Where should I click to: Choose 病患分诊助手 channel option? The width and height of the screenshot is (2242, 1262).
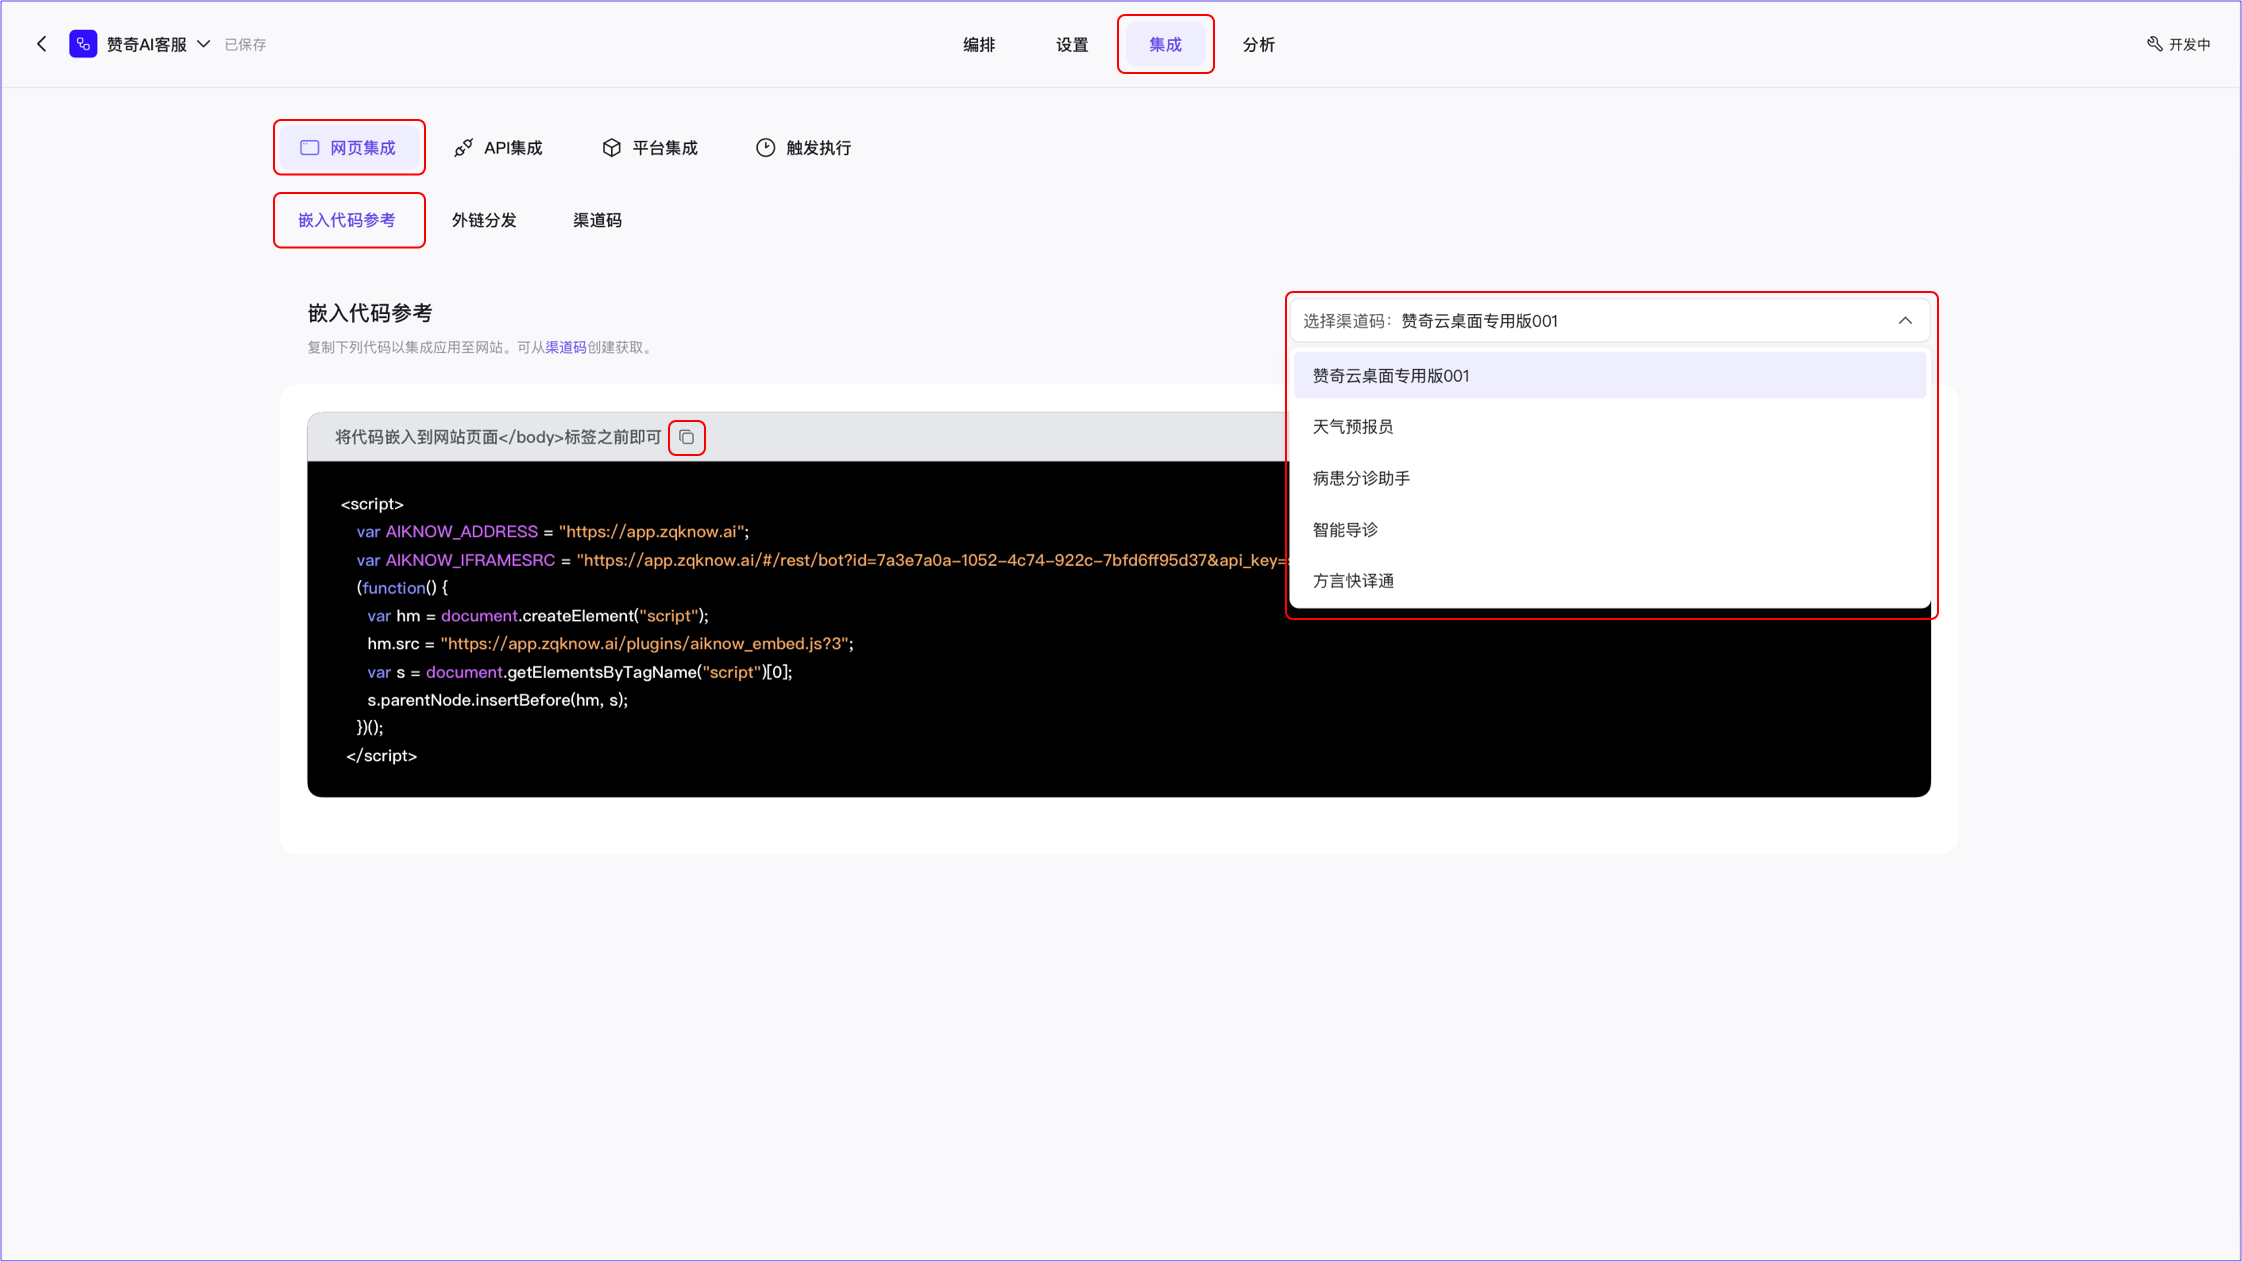[1360, 479]
